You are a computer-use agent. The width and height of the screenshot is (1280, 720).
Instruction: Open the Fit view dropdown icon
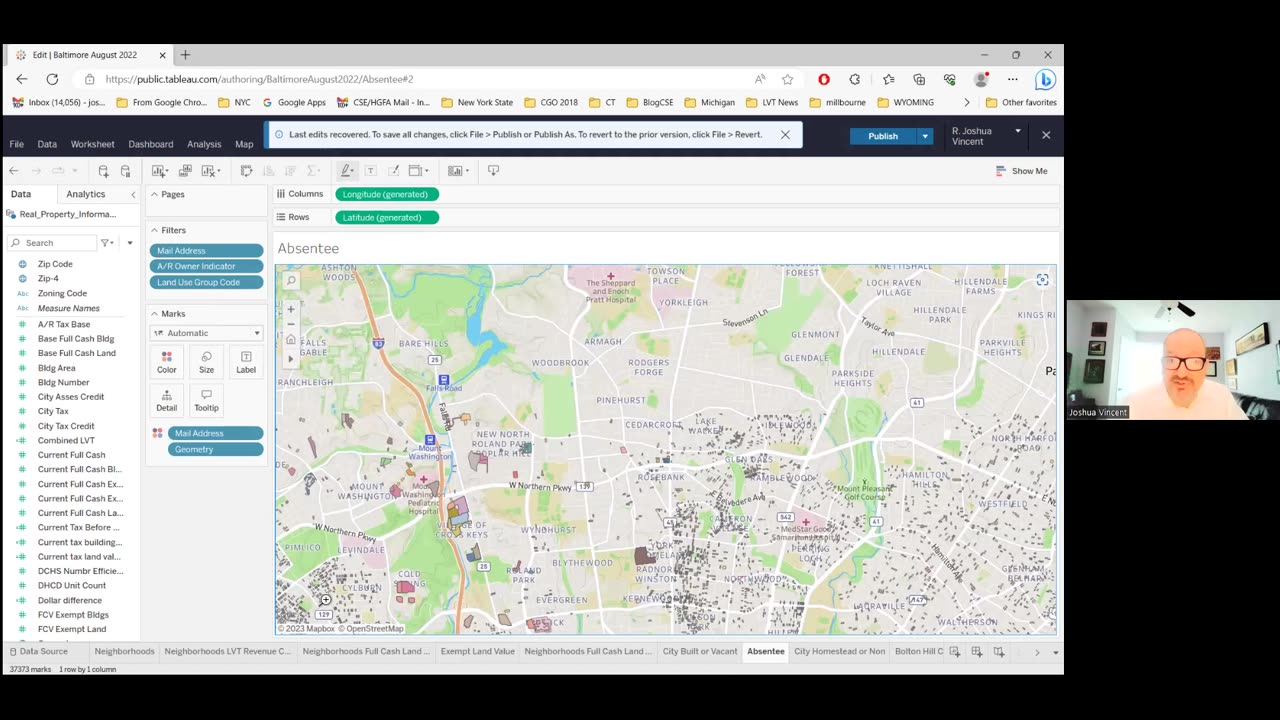418,171
